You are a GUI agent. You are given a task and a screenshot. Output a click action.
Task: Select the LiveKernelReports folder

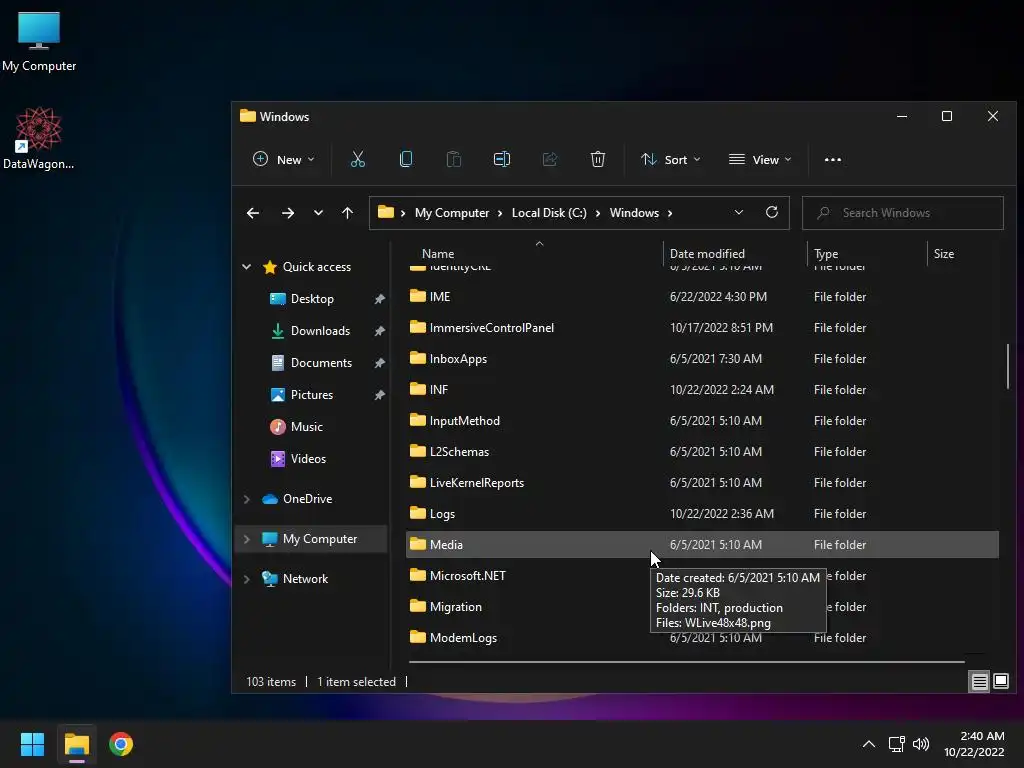[702, 483]
